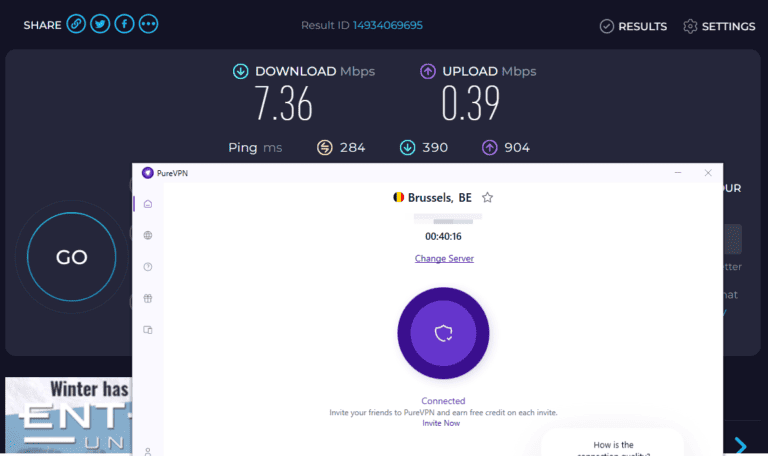Click the Belgium flag icon
Image resolution: width=768 pixels, height=456 pixels.
point(399,197)
